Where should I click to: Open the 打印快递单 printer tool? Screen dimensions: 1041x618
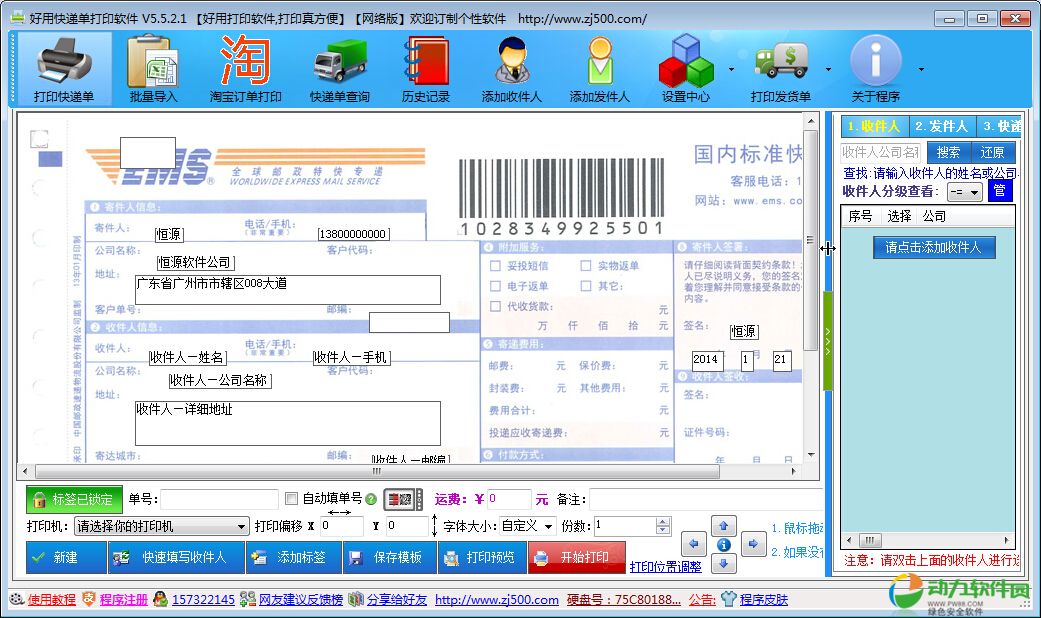pos(64,69)
